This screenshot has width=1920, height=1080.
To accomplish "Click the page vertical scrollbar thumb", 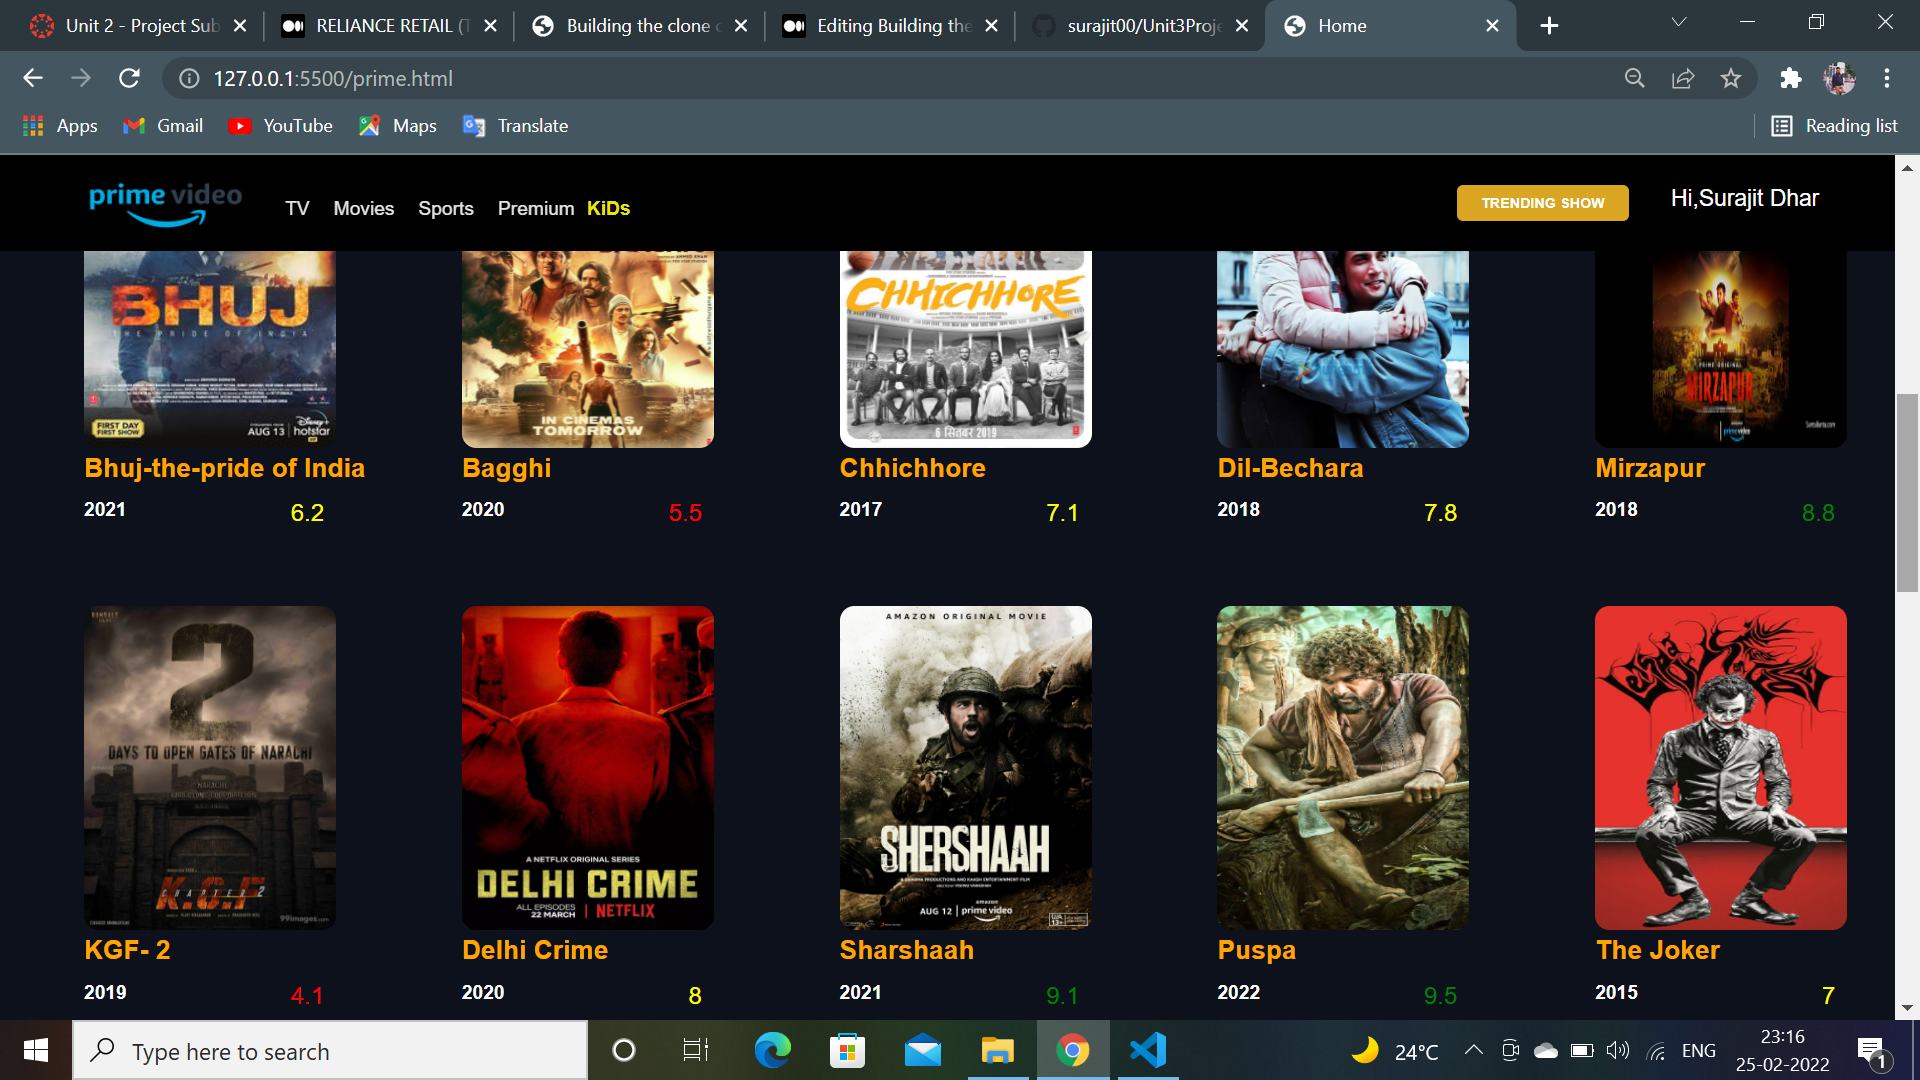I will 1907,492.
